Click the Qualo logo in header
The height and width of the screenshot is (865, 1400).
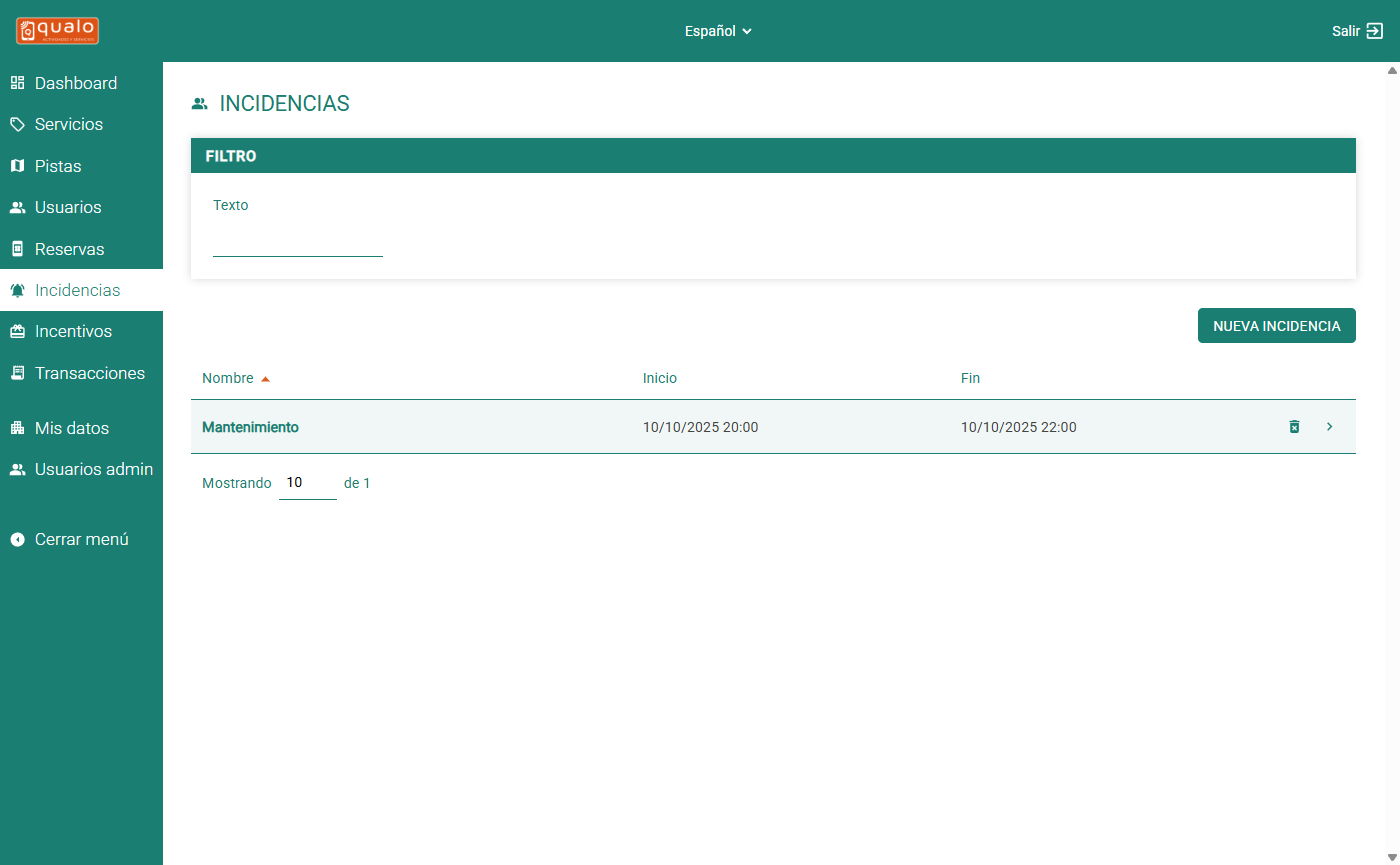coord(57,31)
